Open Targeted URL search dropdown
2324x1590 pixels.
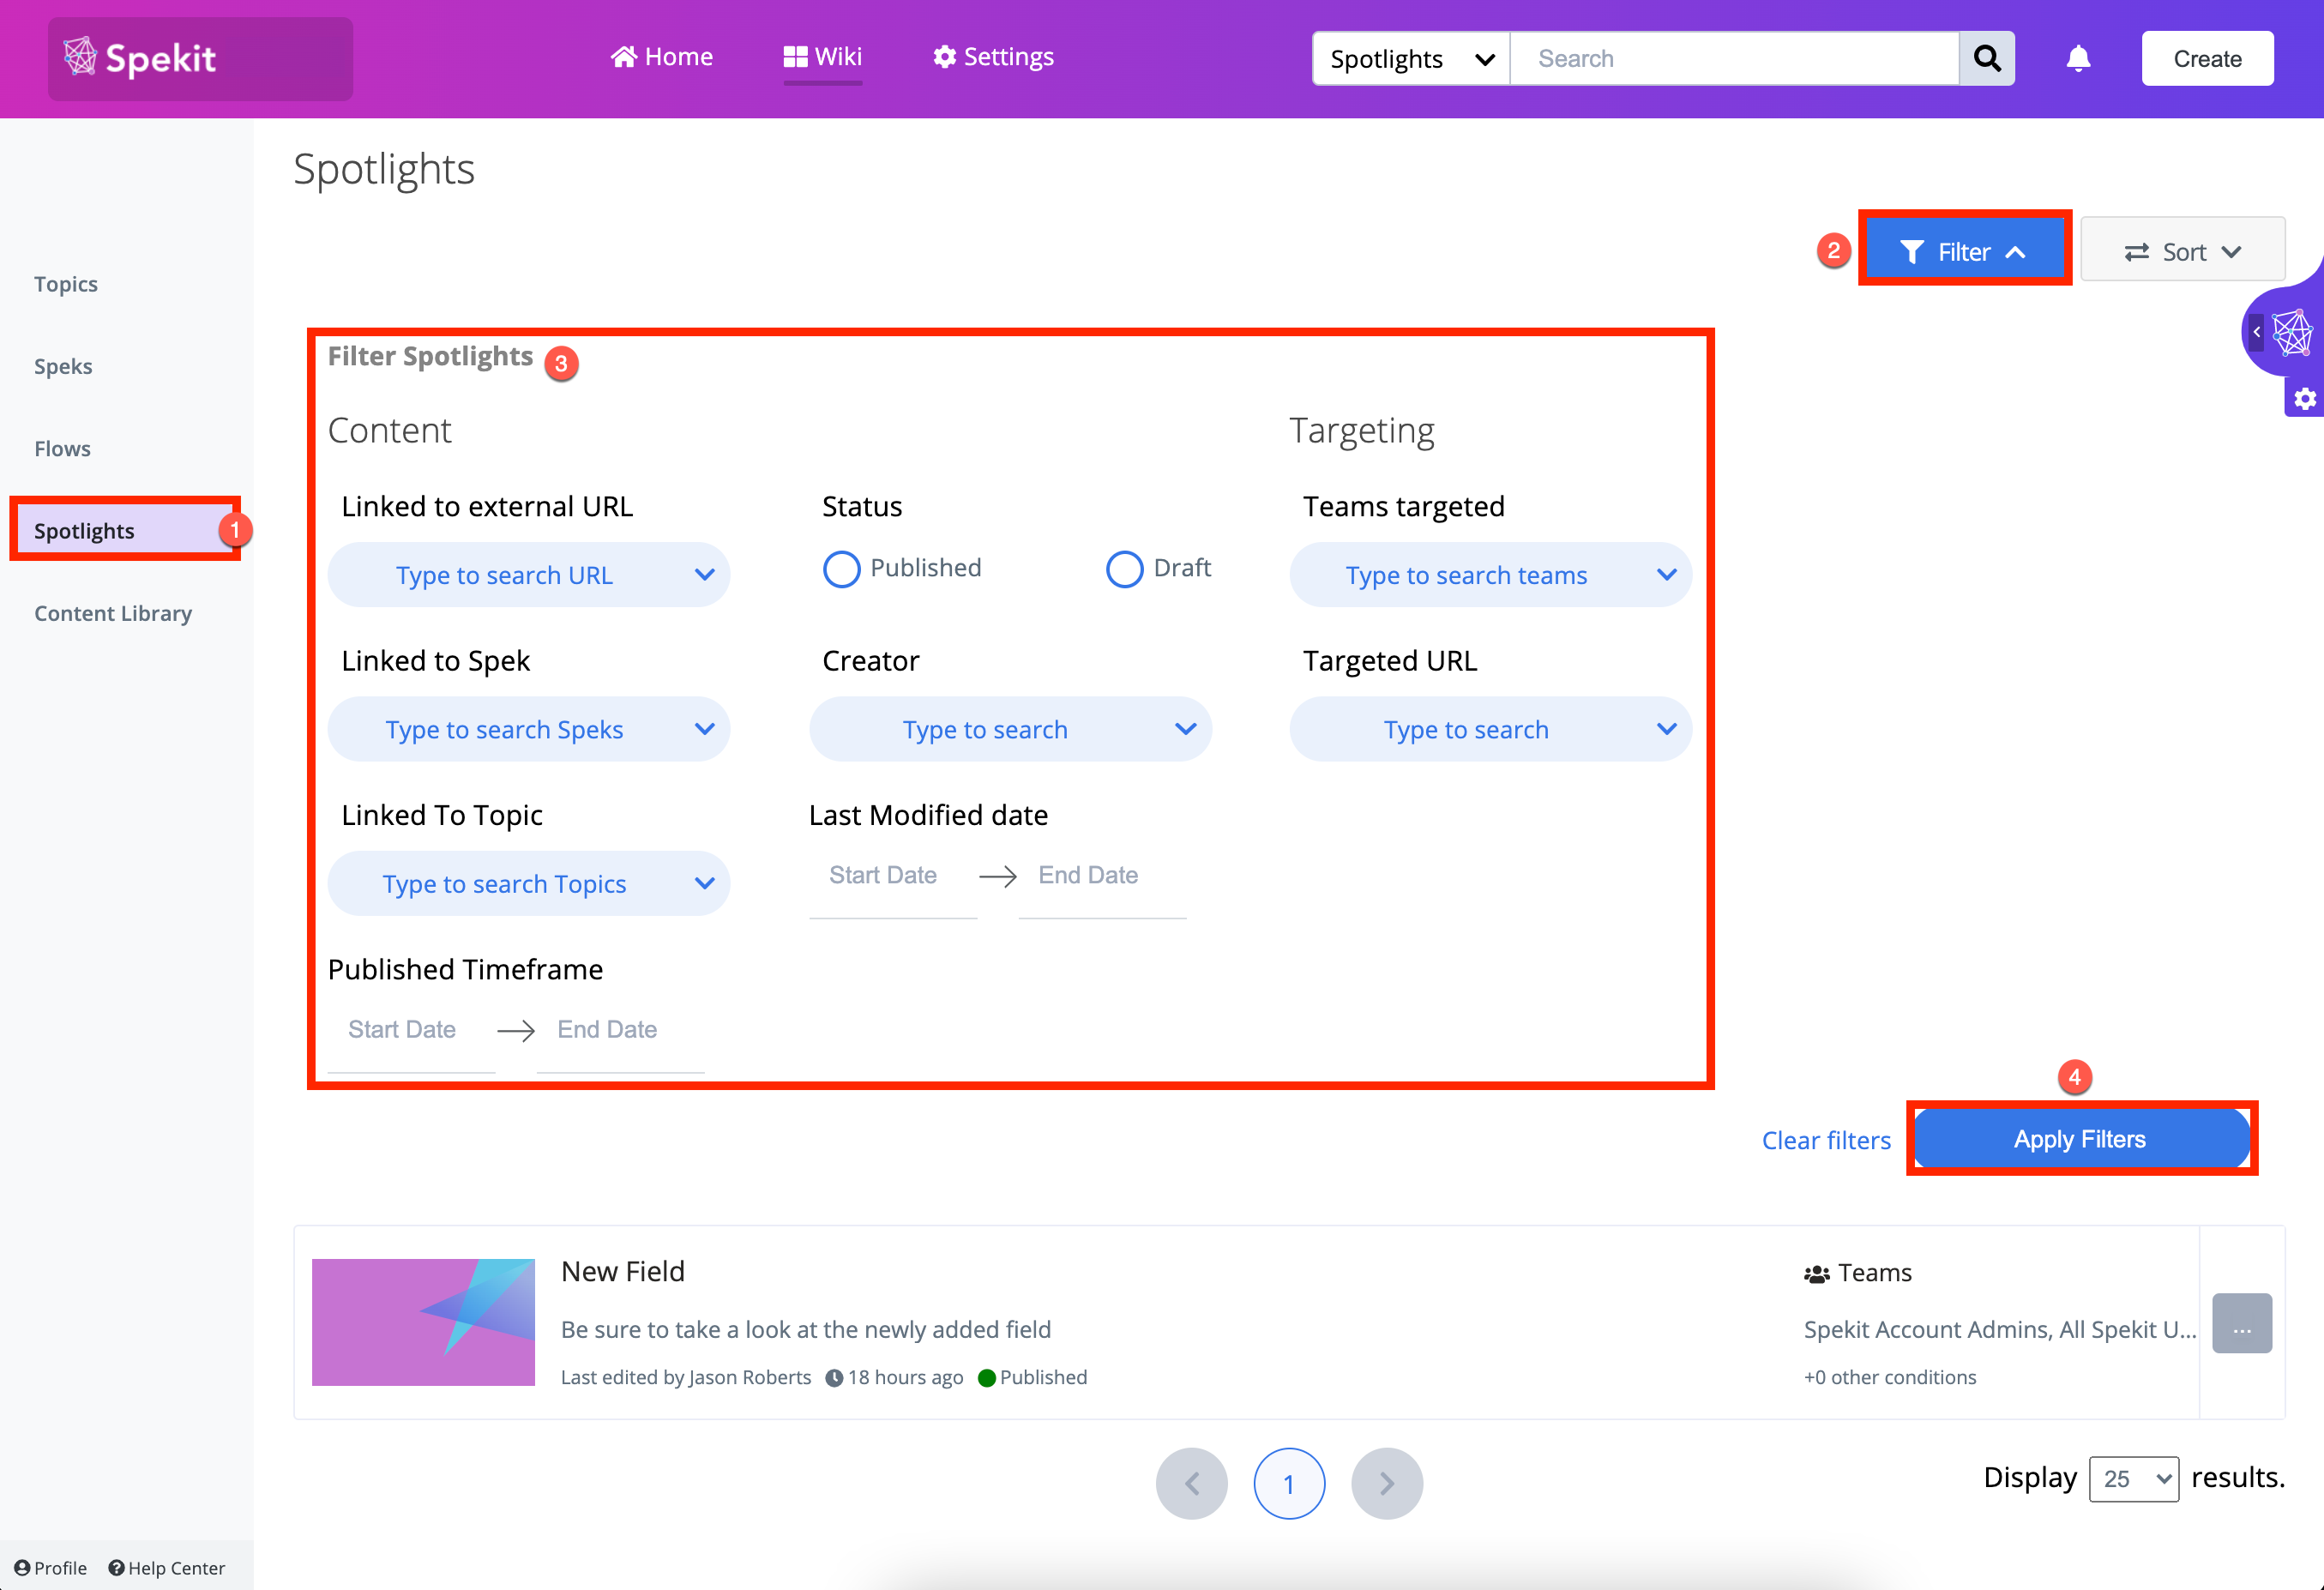[1490, 729]
